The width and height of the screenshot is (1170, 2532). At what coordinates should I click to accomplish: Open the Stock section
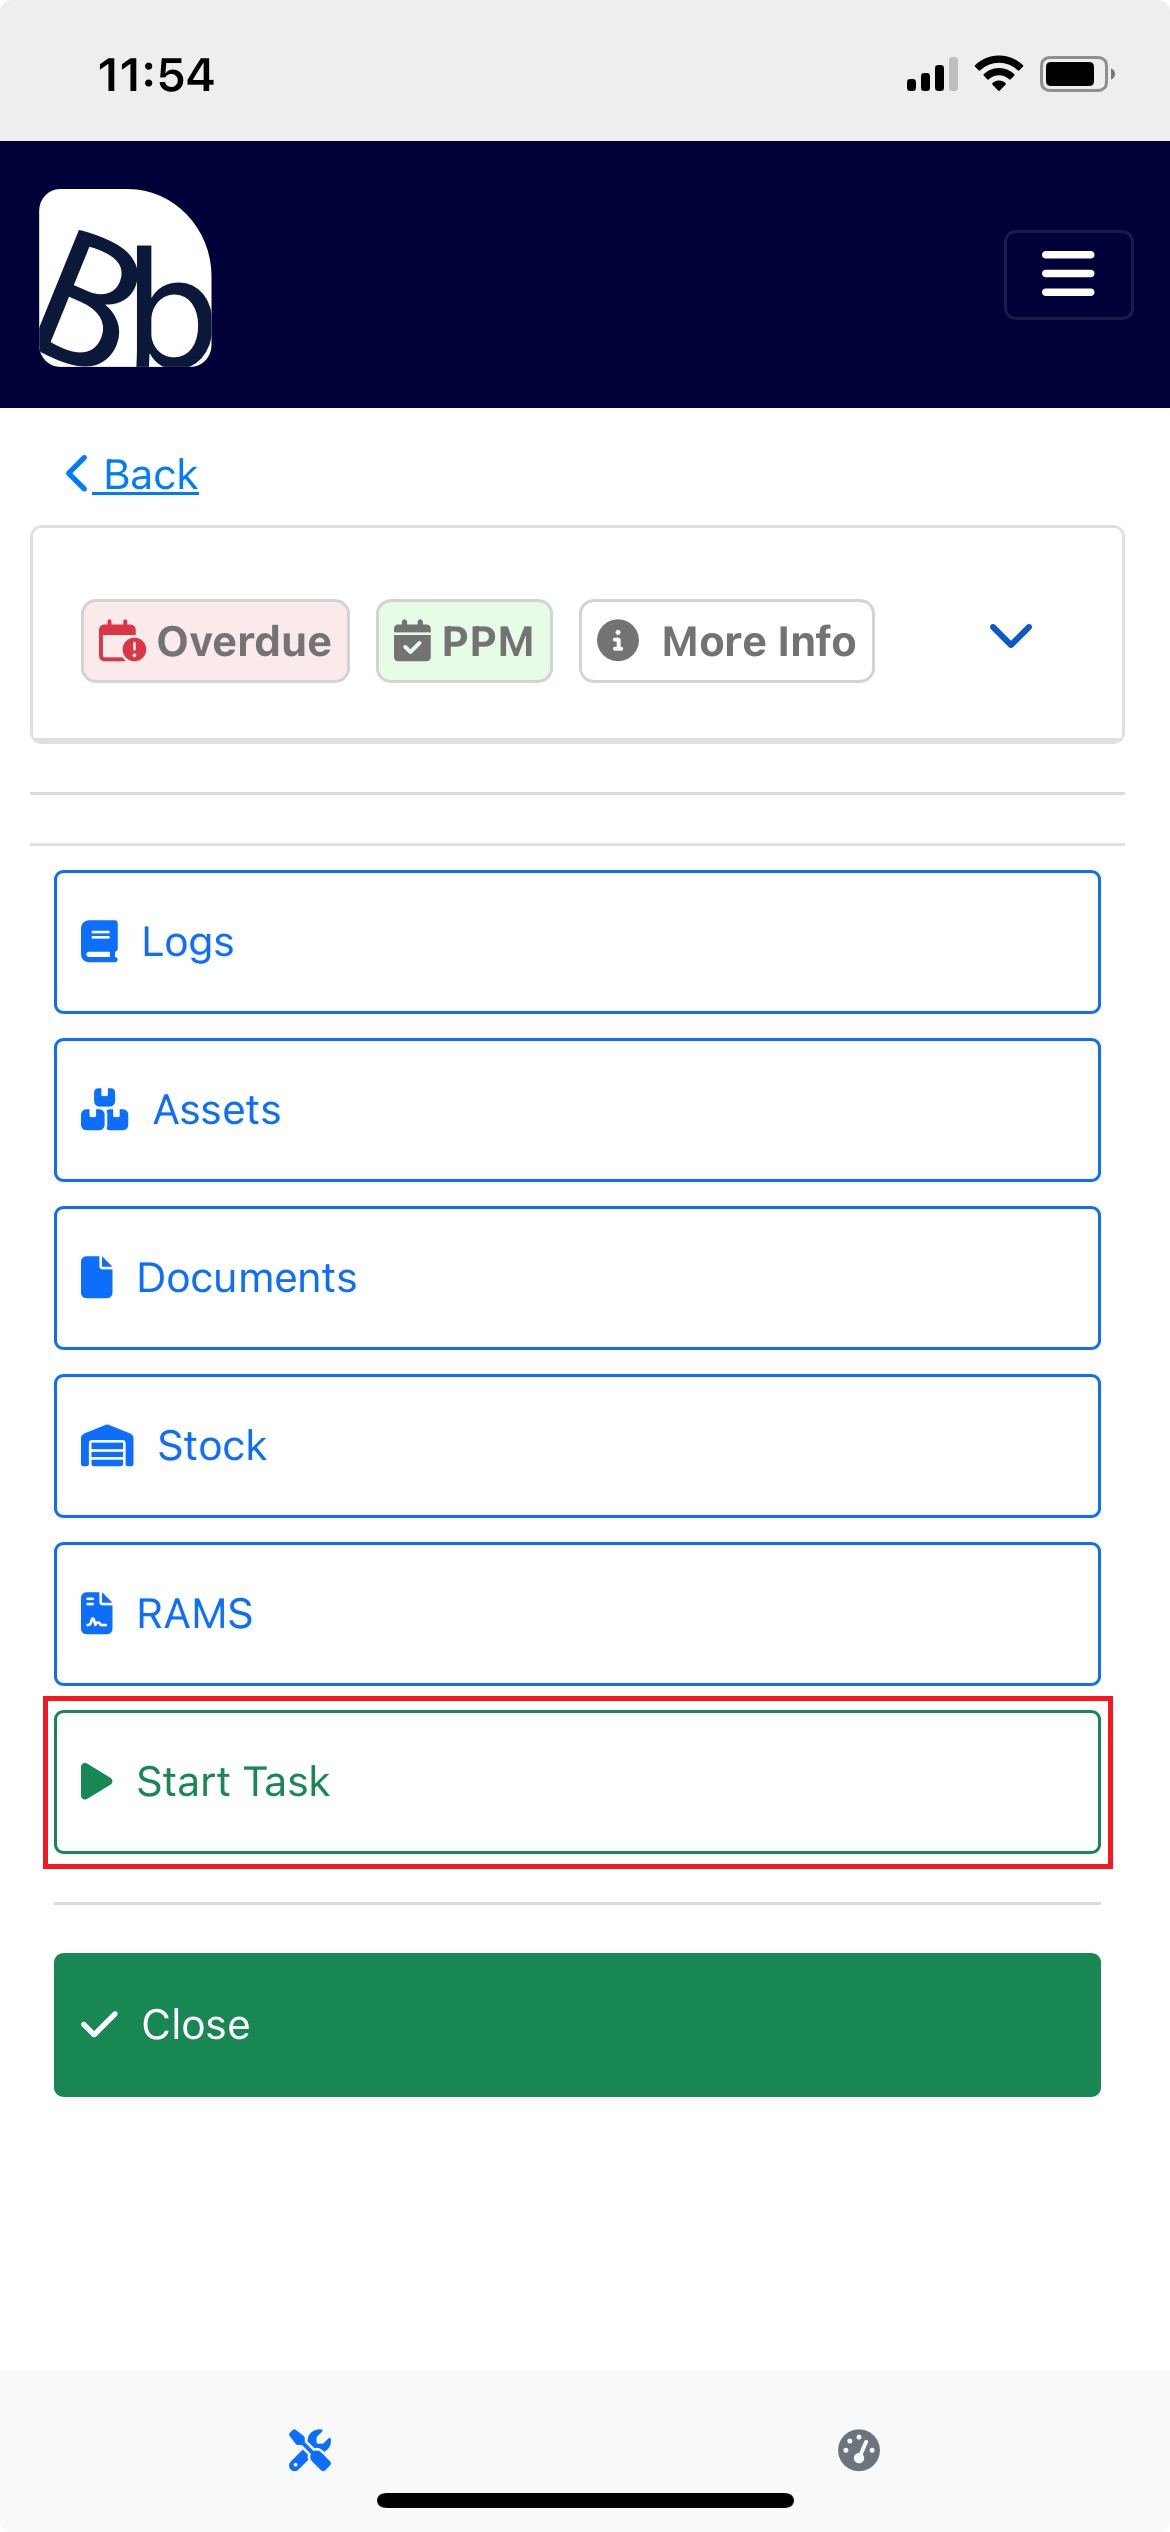coord(577,1446)
